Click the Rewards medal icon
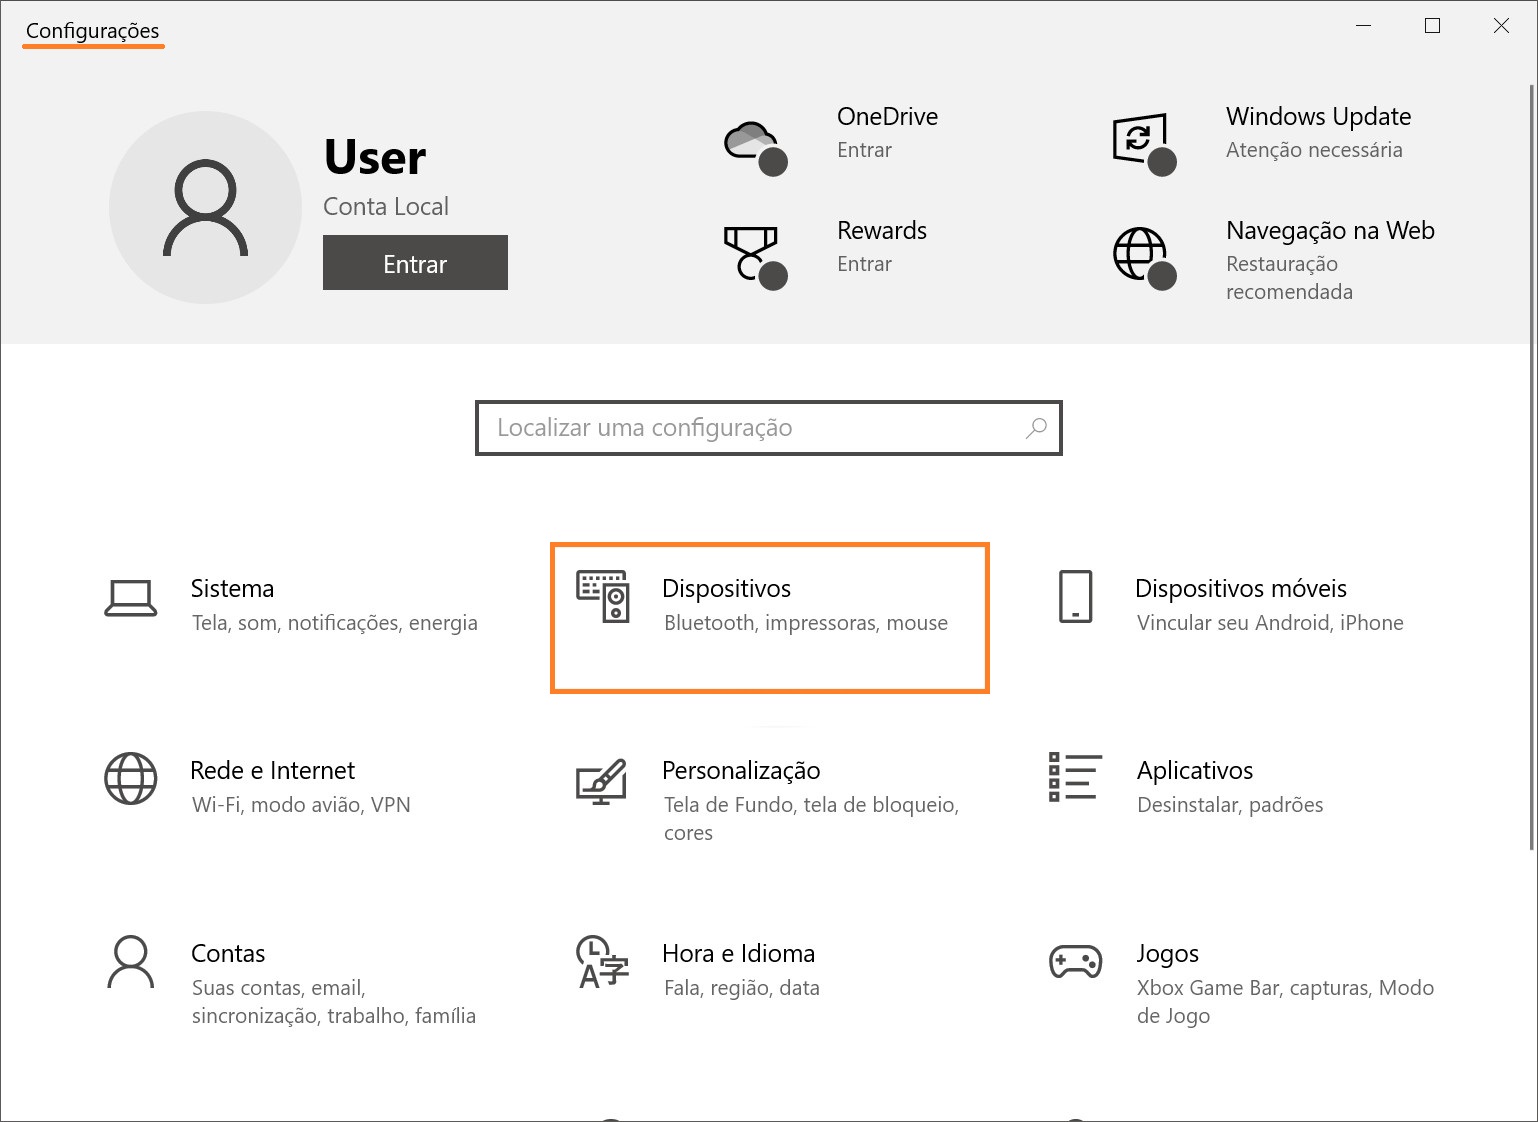The width and height of the screenshot is (1538, 1122). pos(752,254)
